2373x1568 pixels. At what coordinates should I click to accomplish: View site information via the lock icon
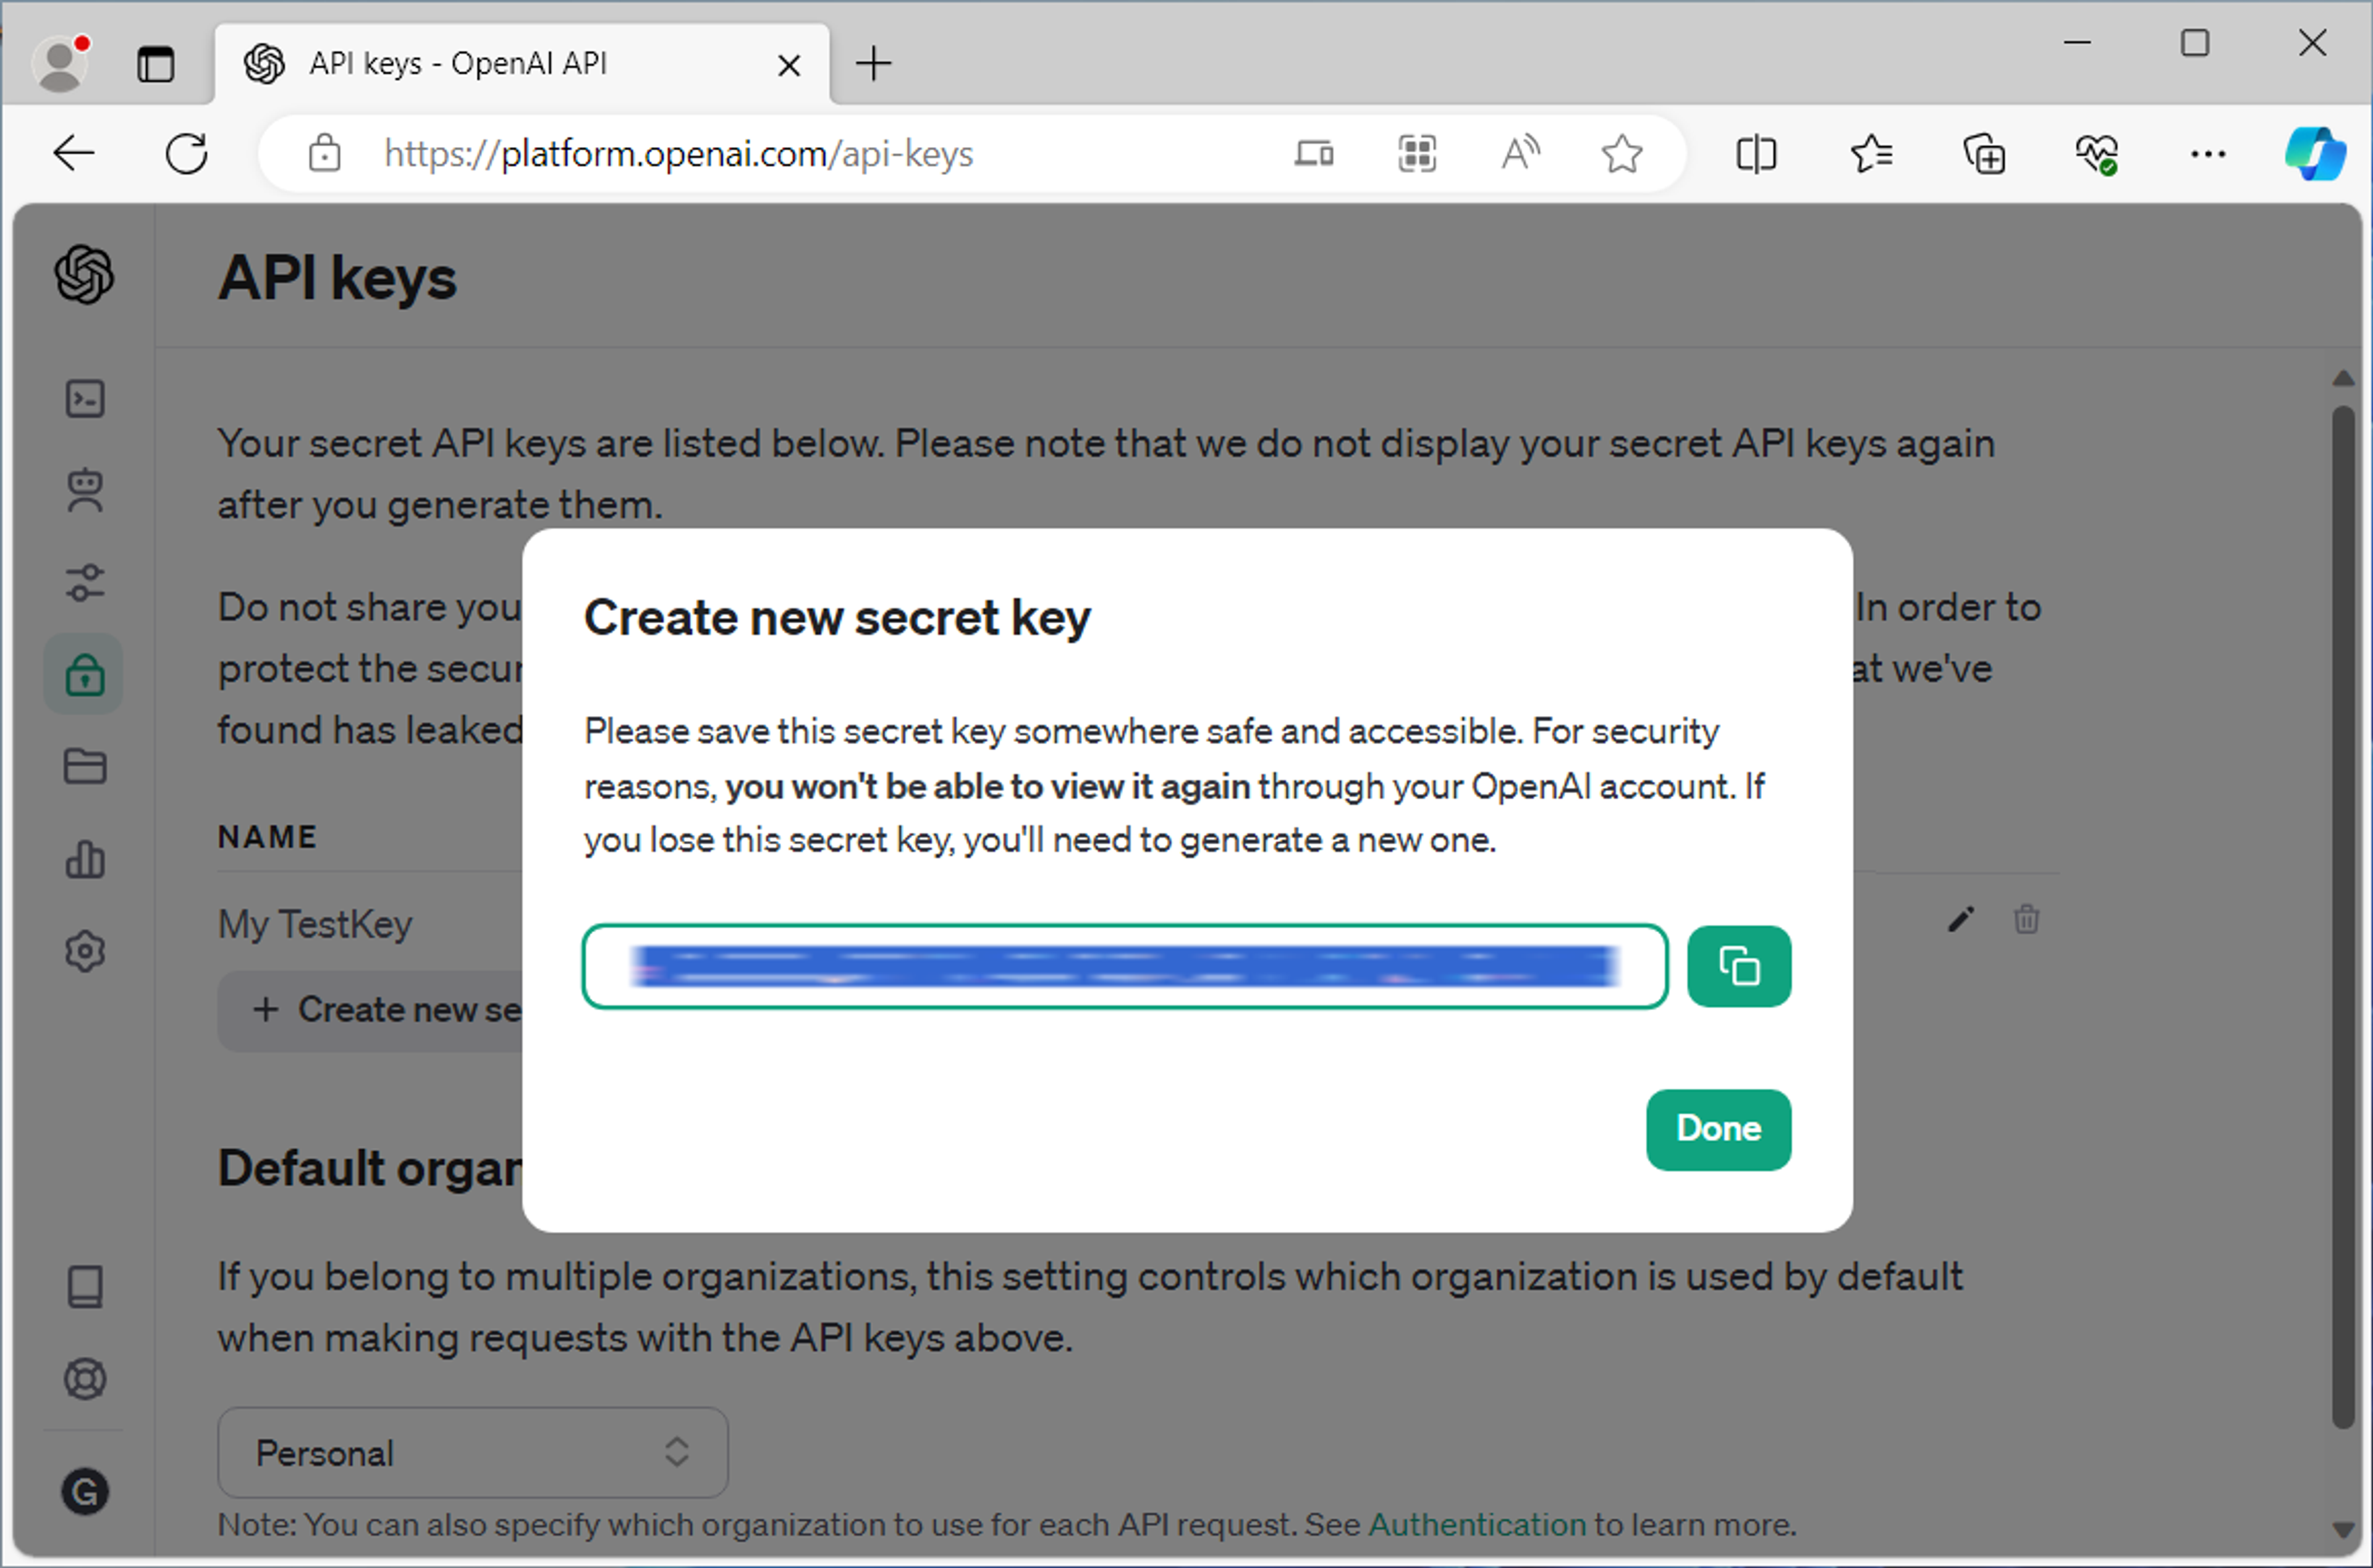click(x=324, y=154)
